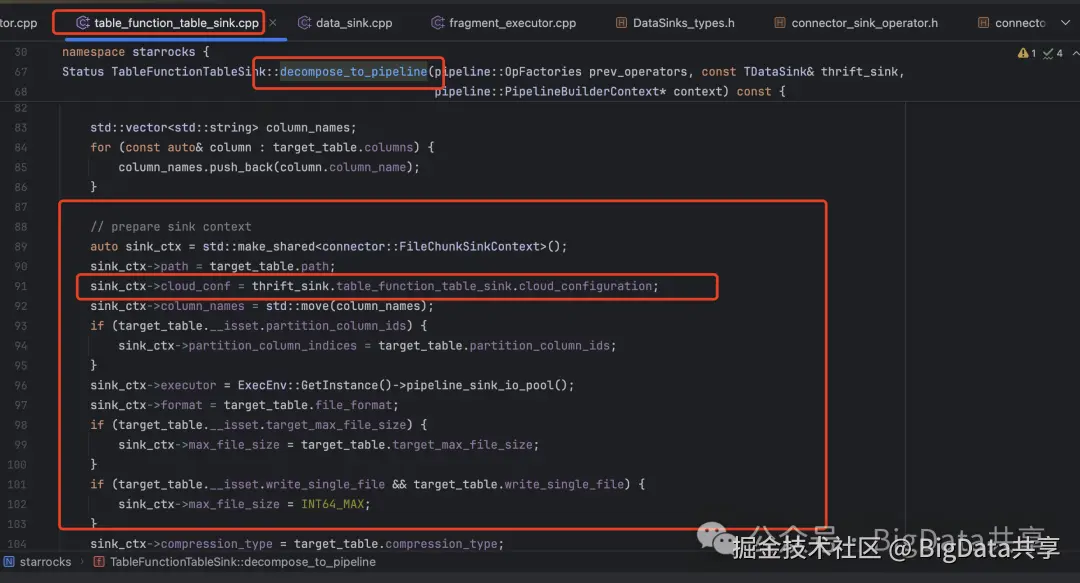Click the header icon on DataSinks_types.h tab

[x=621, y=23]
